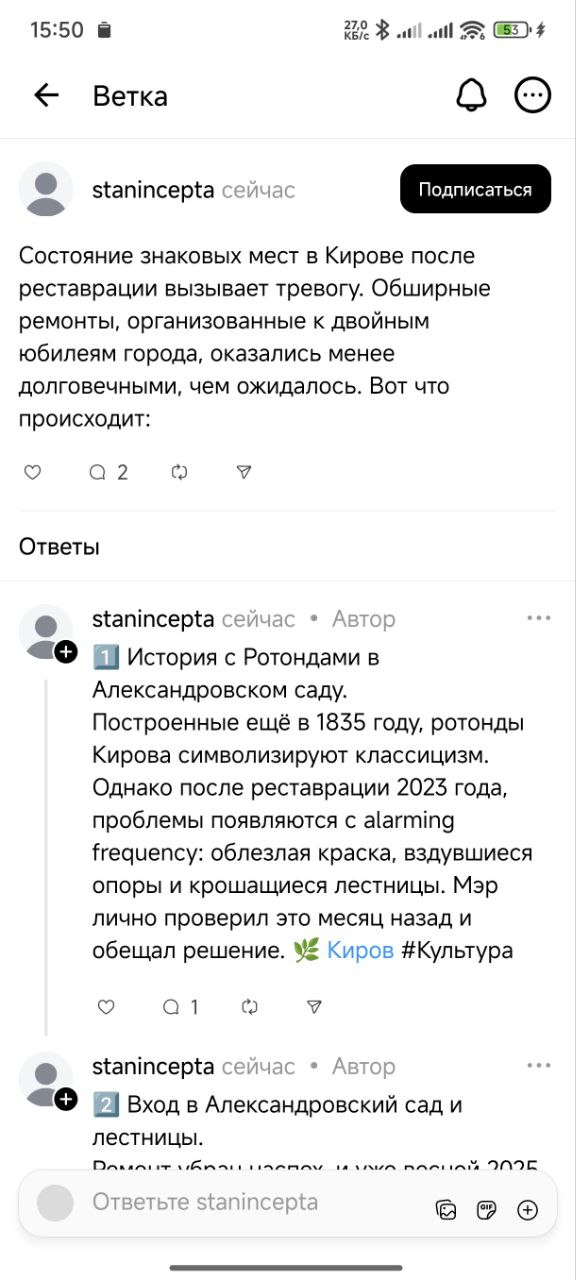The image size is (576, 1280).
Task: Open the three-dot options menu for the thread
Action: click(533, 94)
